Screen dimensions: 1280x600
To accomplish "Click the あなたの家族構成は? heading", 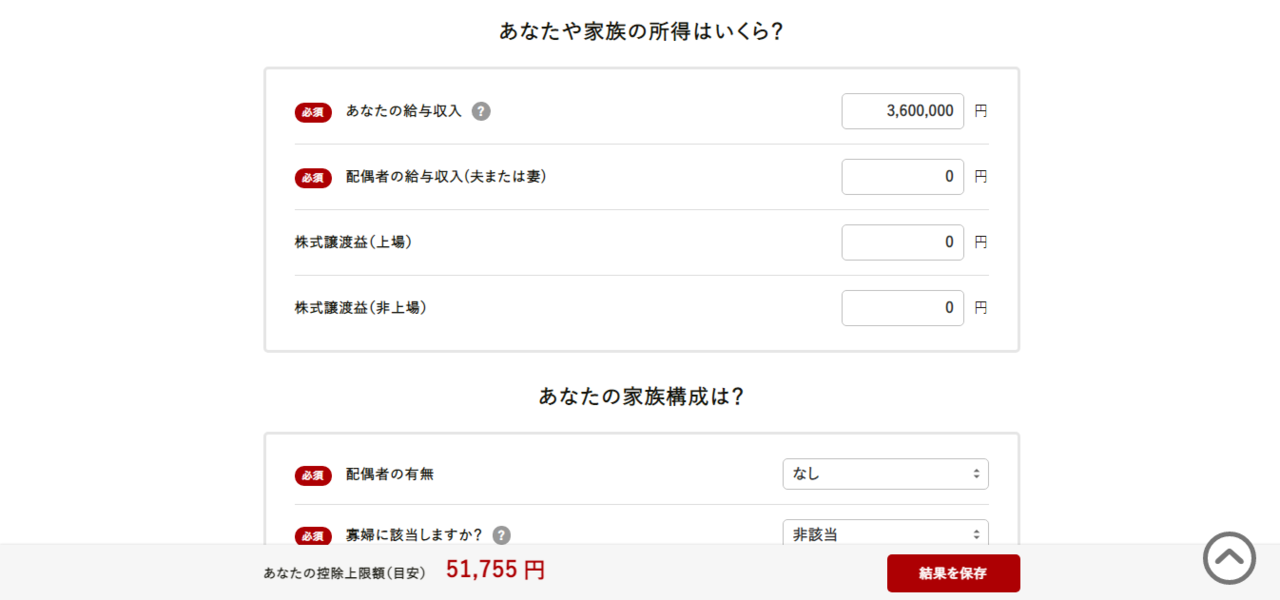I will point(641,396).
